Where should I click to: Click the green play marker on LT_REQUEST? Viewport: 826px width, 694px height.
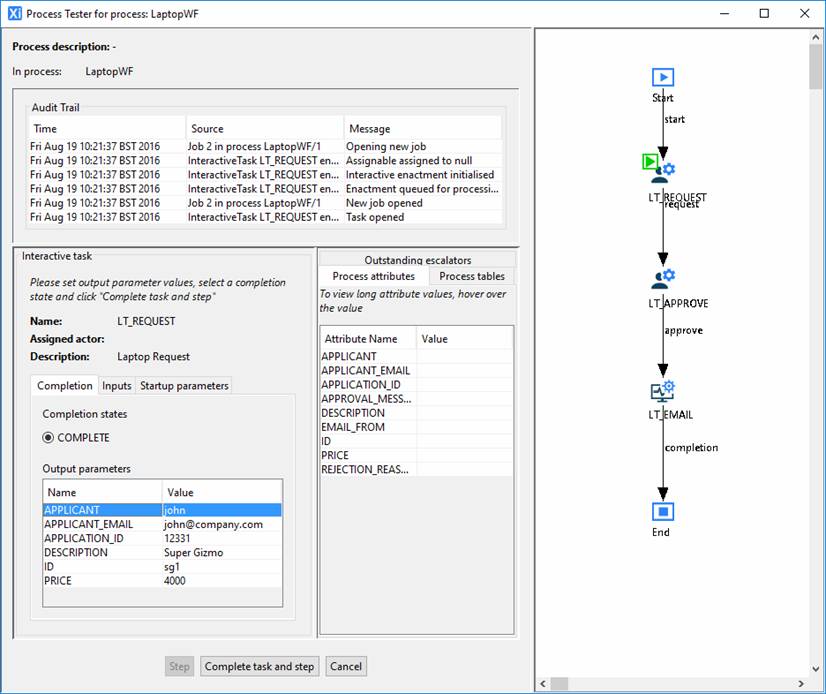(649, 160)
